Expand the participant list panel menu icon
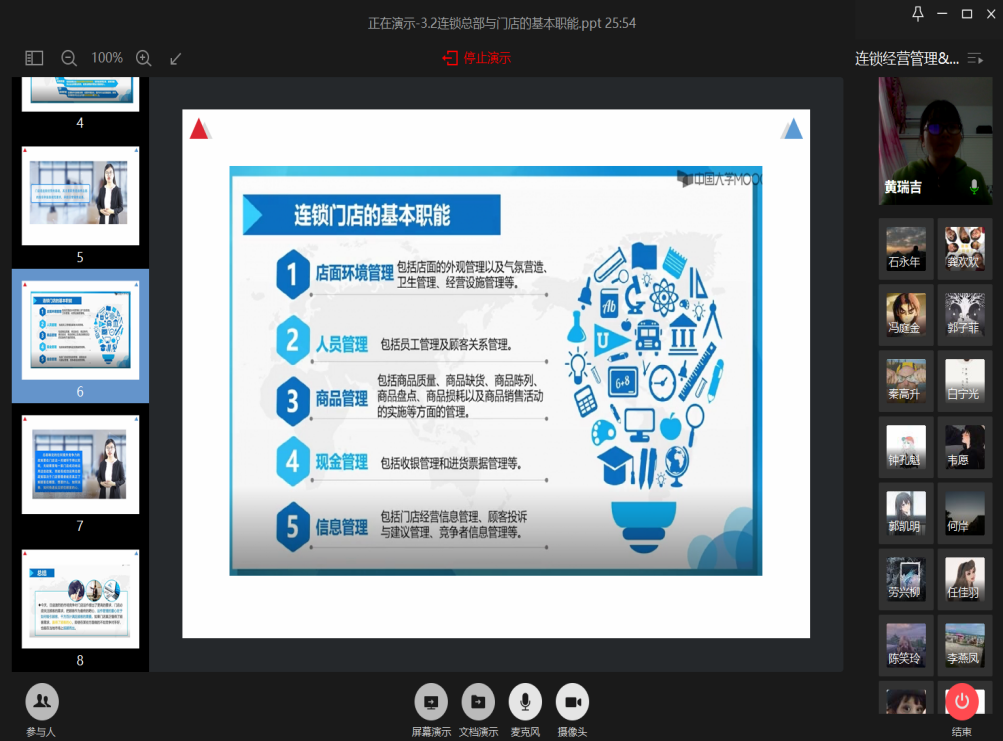Image resolution: width=1003 pixels, height=741 pixels. (975, 59)
